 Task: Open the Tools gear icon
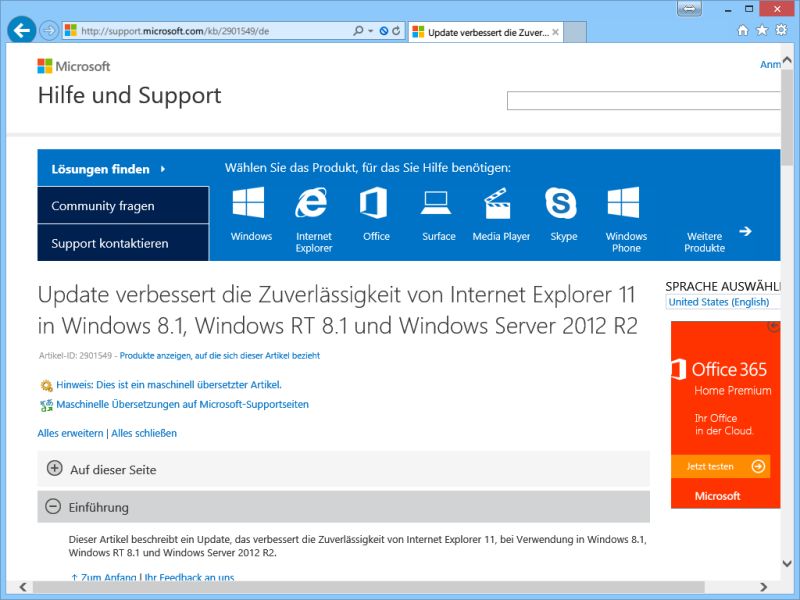point(781,30)
